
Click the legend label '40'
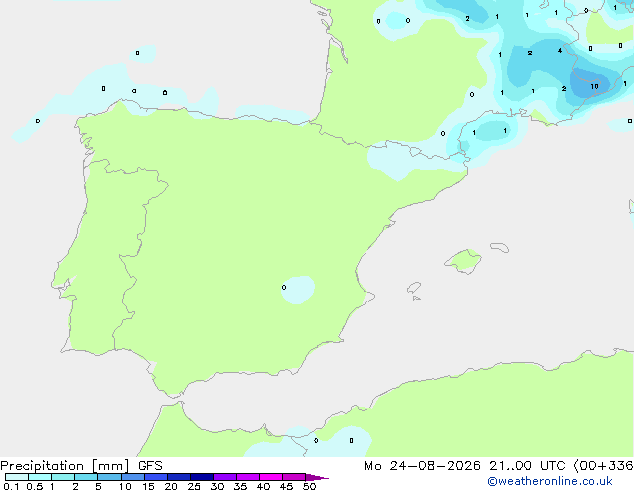pyautogui.click(x=263, y=486)
